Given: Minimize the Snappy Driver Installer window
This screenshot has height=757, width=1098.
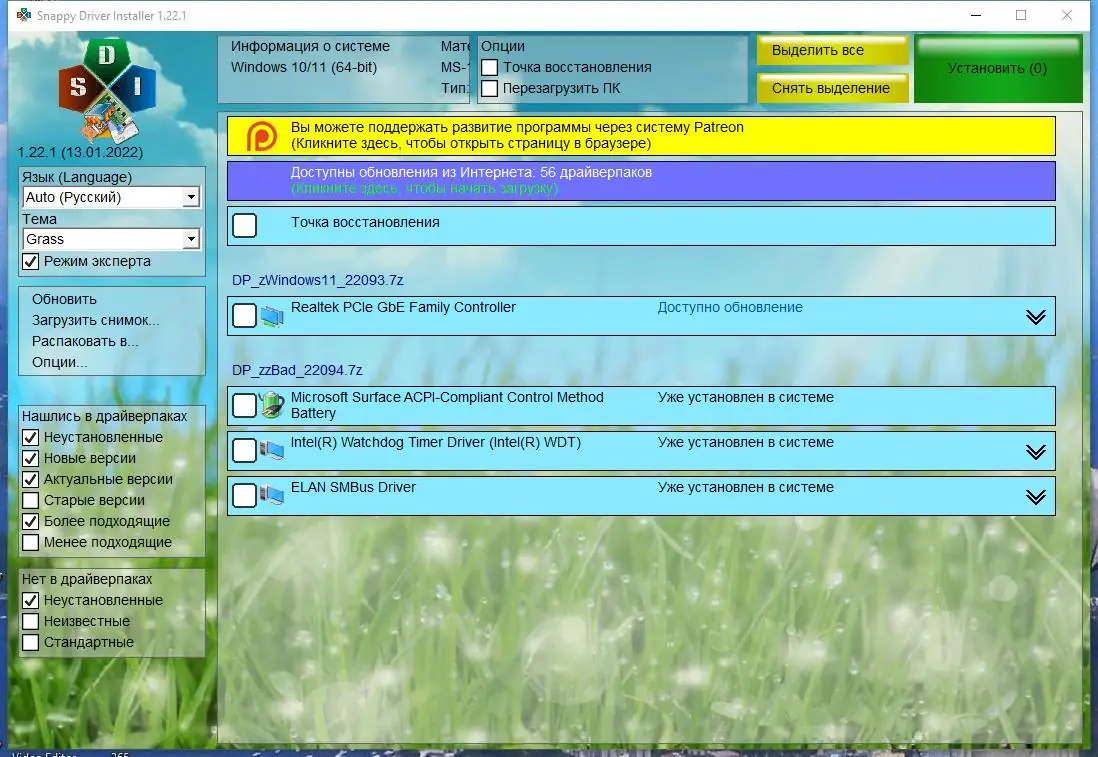Looking at the screenshot, I should [x=976, y=15].
